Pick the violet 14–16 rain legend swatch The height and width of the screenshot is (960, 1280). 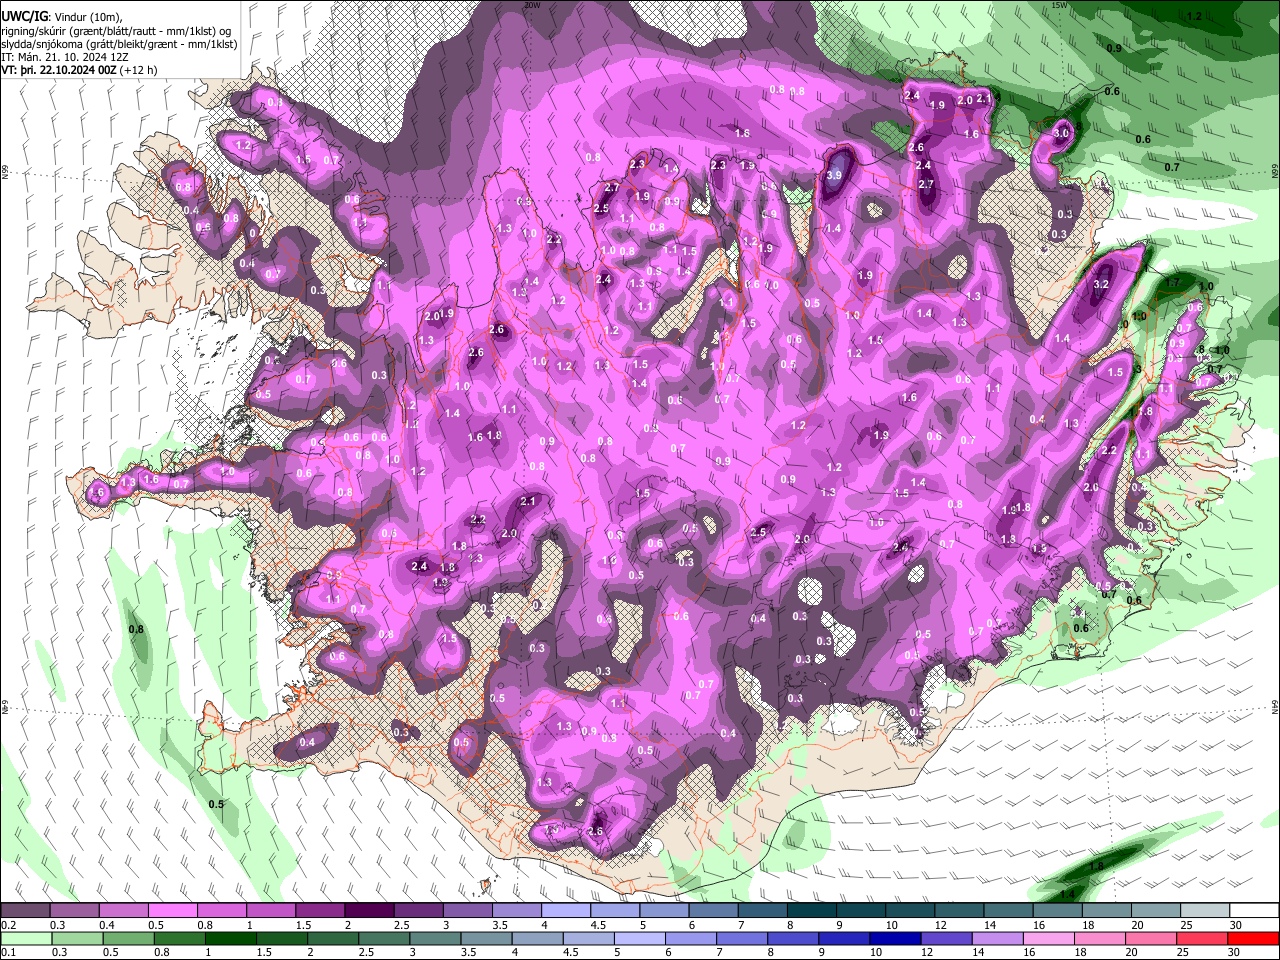[x=998, y=939]
